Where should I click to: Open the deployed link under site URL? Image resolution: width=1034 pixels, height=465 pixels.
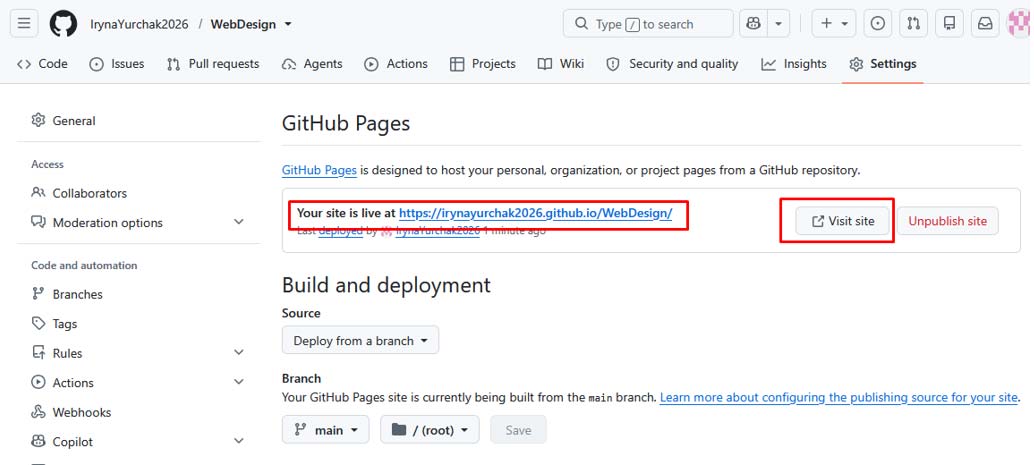pyautogui.click(x=340, y=232)
